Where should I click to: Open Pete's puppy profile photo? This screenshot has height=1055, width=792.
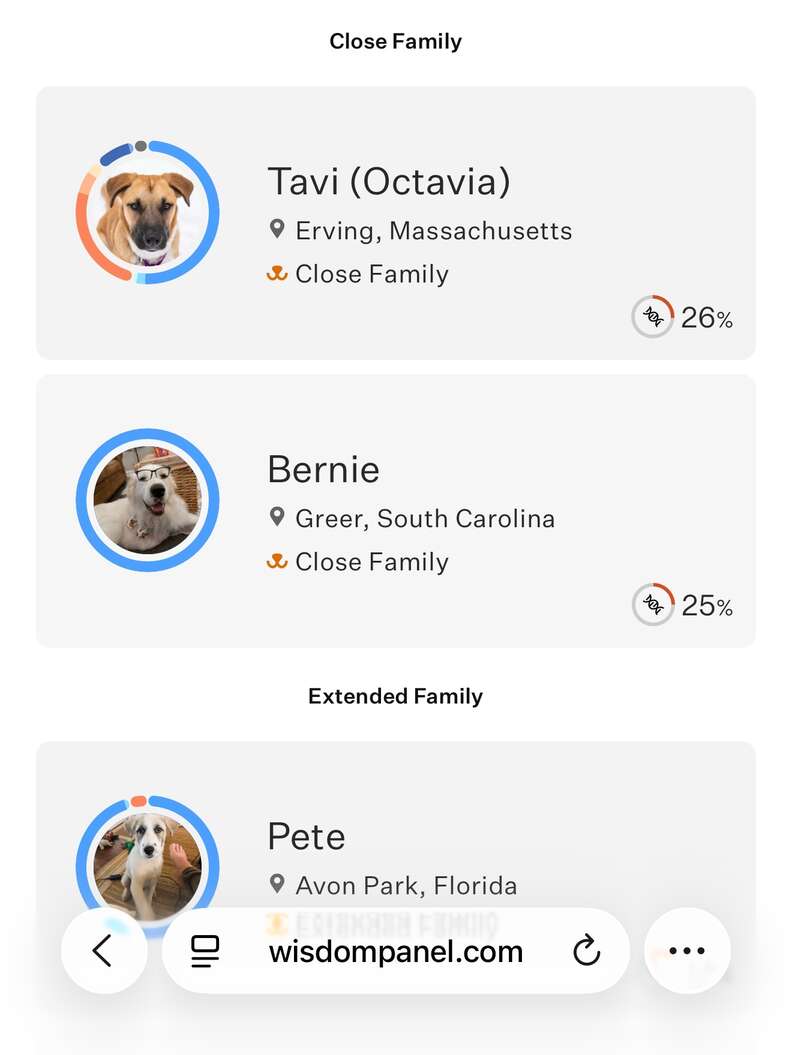pos(147,865)
